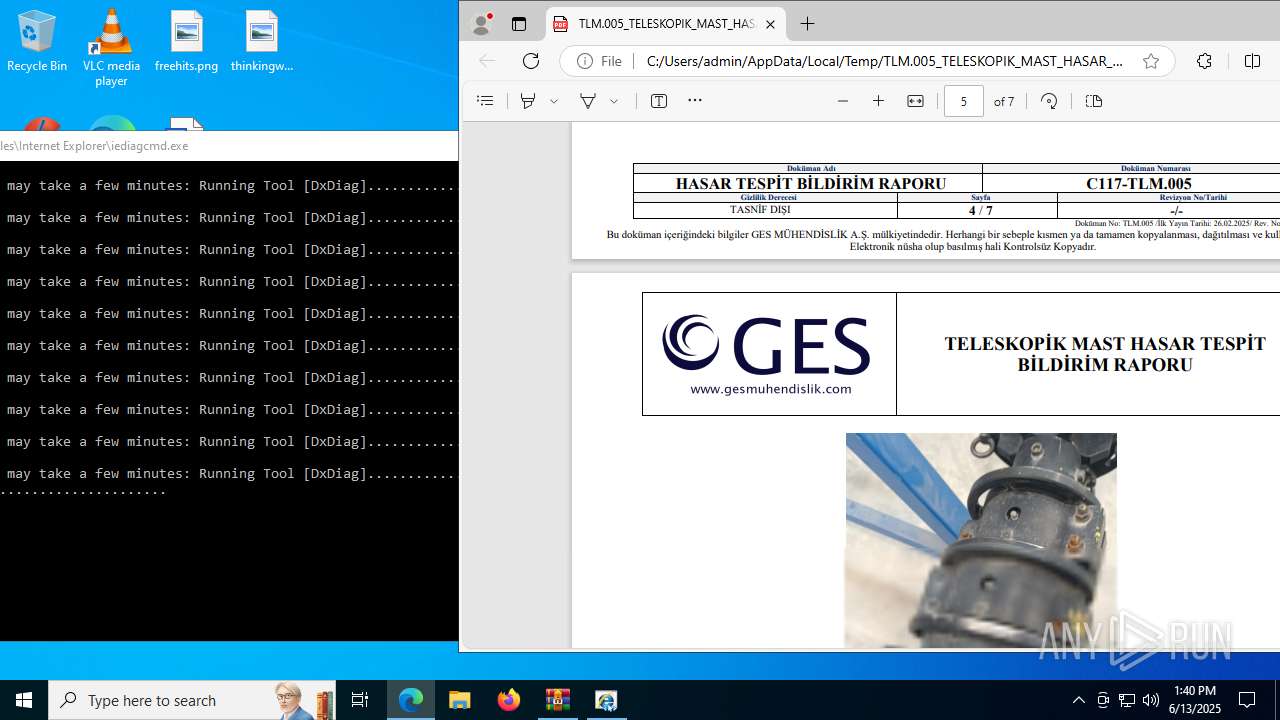Click the PDF page number field
The height and width of the screenshot is (720, 1280).
pyautogui.click(x=963, y=101)
